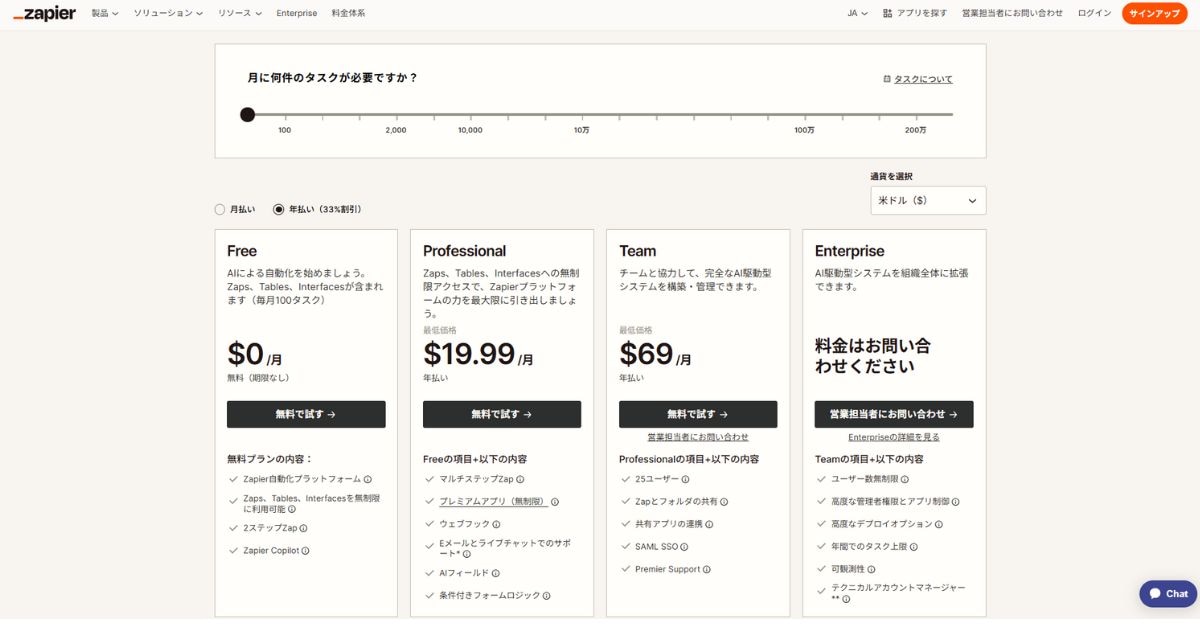
Task: Click the grid icon beside アプリを探す
Action: (887, 13)
